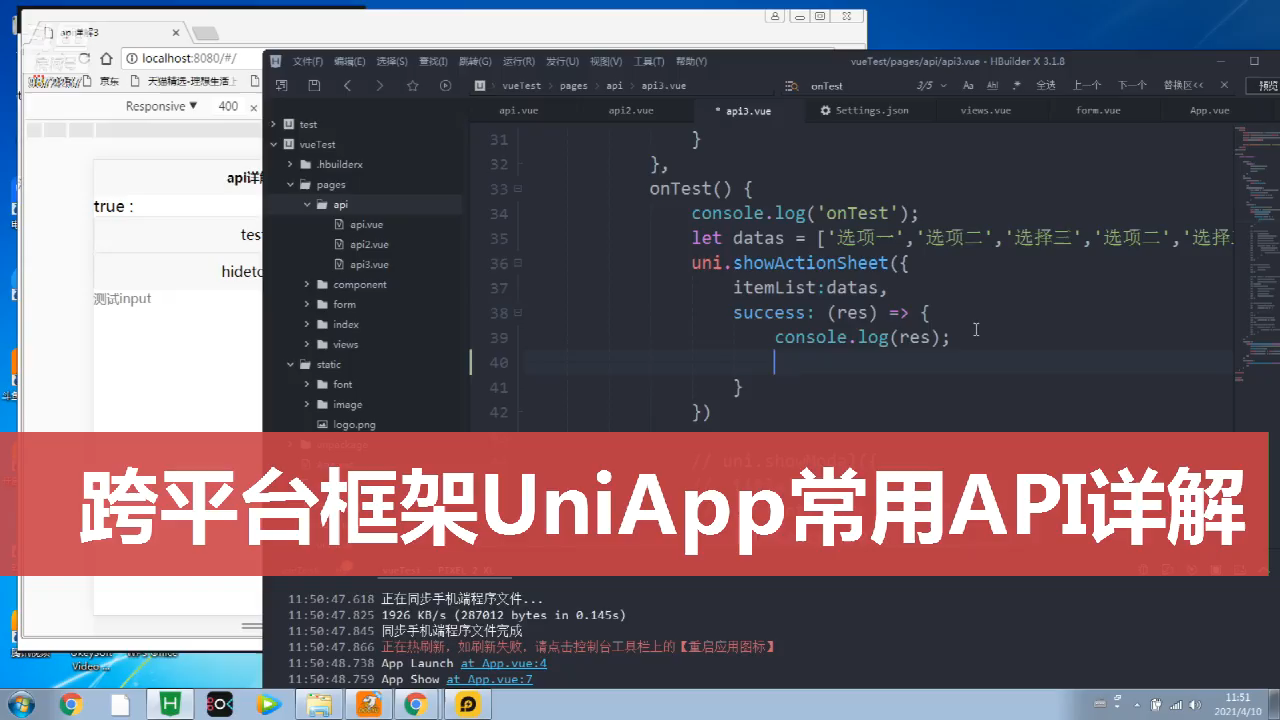Click the find options icon beside onTest field
This screenshot has width=1280, height=720.
[791, 86]
